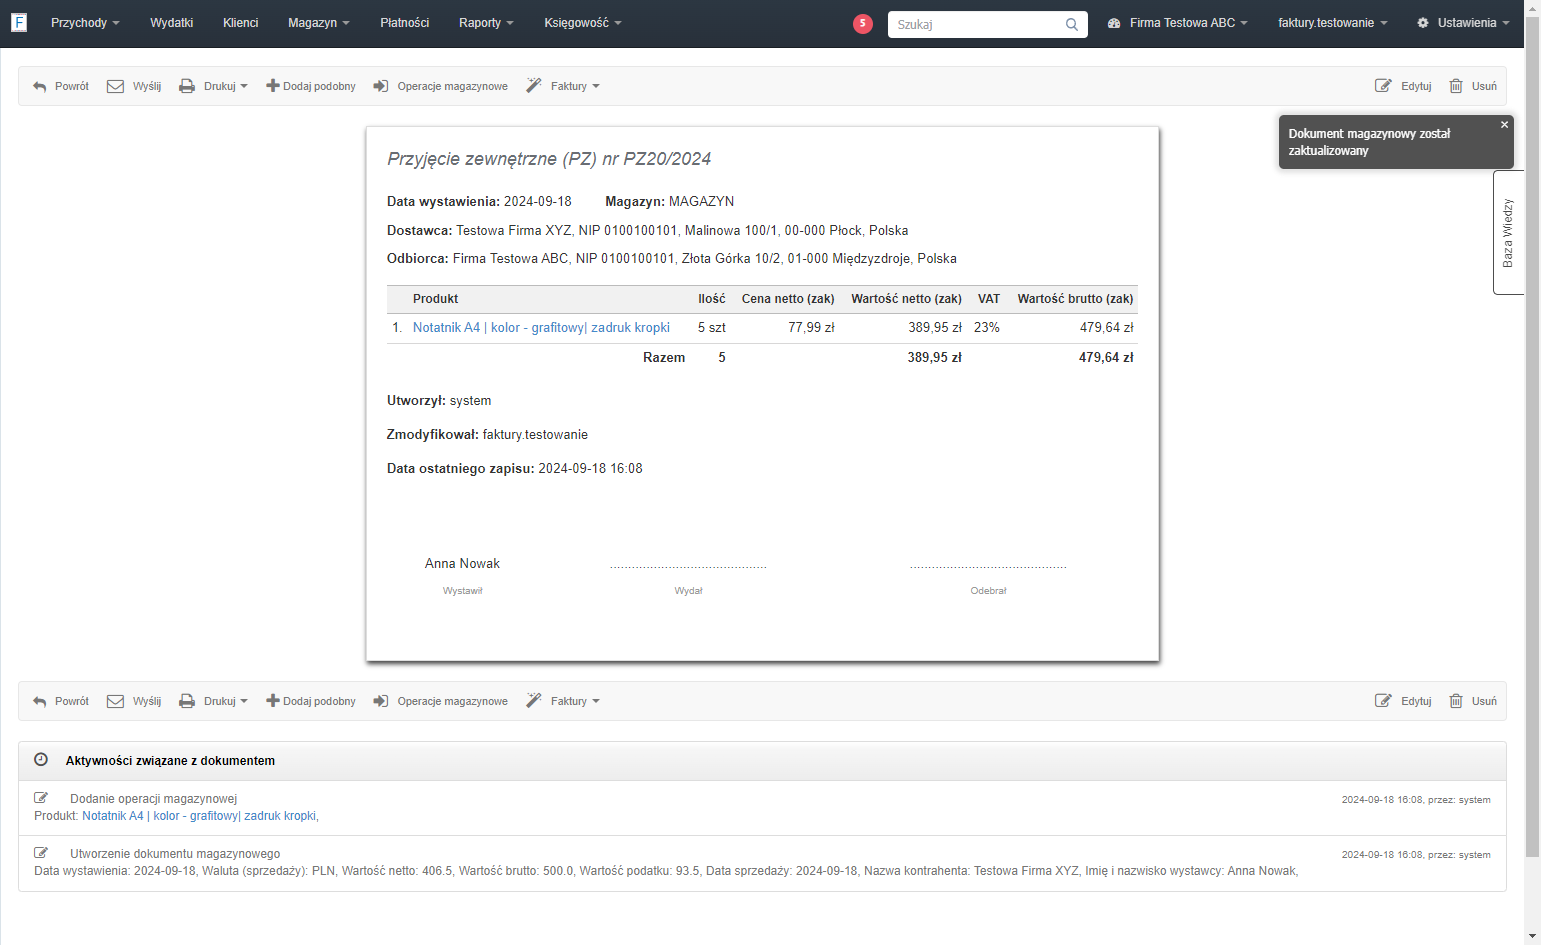Screen dimensions: 1541x945
Task: Open the bottom toolbar Drukuj dropdown
Action: 213,701
